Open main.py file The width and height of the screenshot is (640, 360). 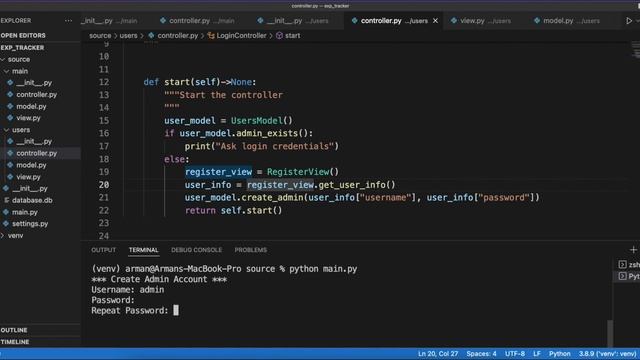pos(24,212)
